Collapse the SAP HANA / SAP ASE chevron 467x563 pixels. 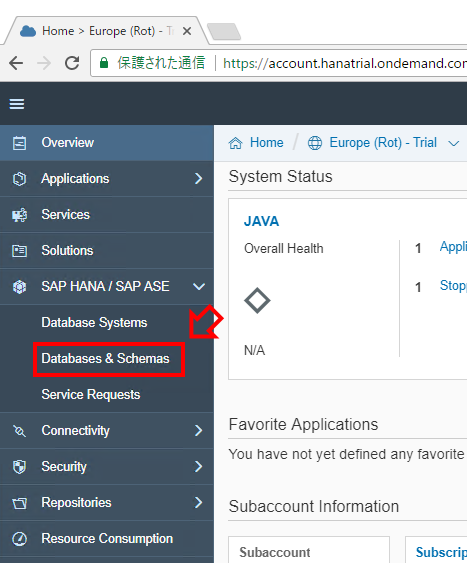pos(199,287)
